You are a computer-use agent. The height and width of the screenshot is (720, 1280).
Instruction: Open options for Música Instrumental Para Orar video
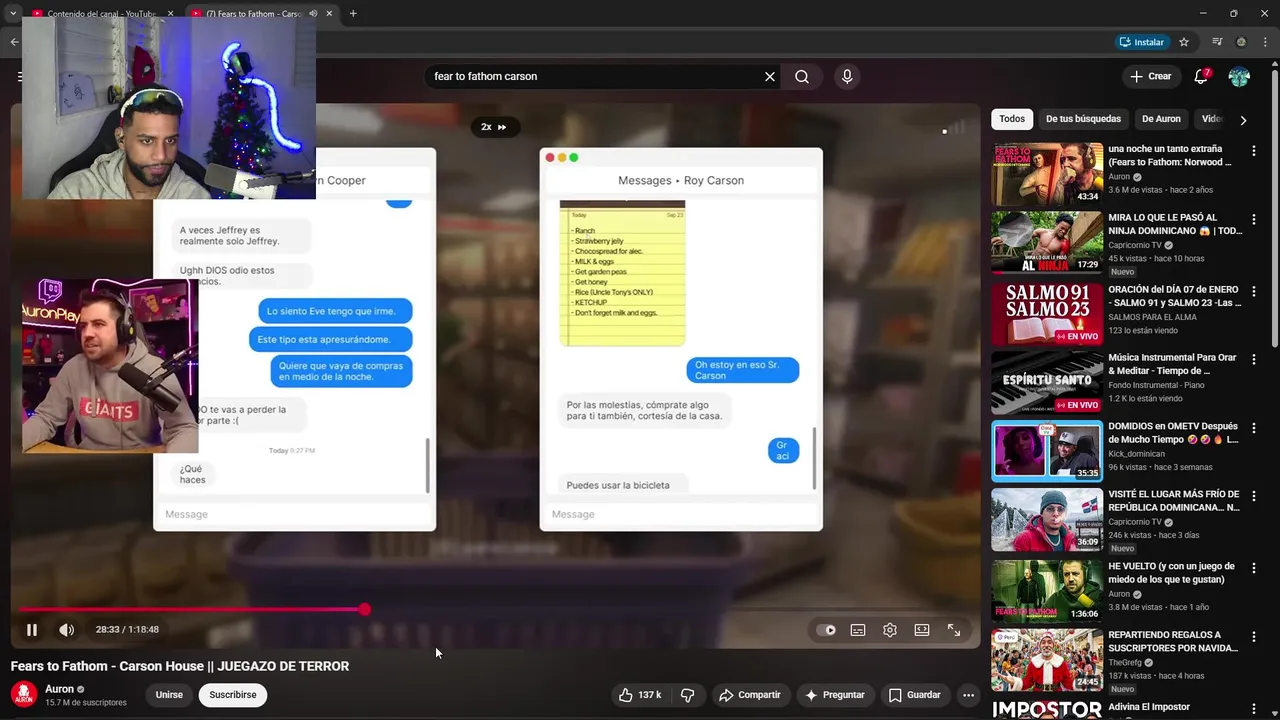(x=1254, y=359)
